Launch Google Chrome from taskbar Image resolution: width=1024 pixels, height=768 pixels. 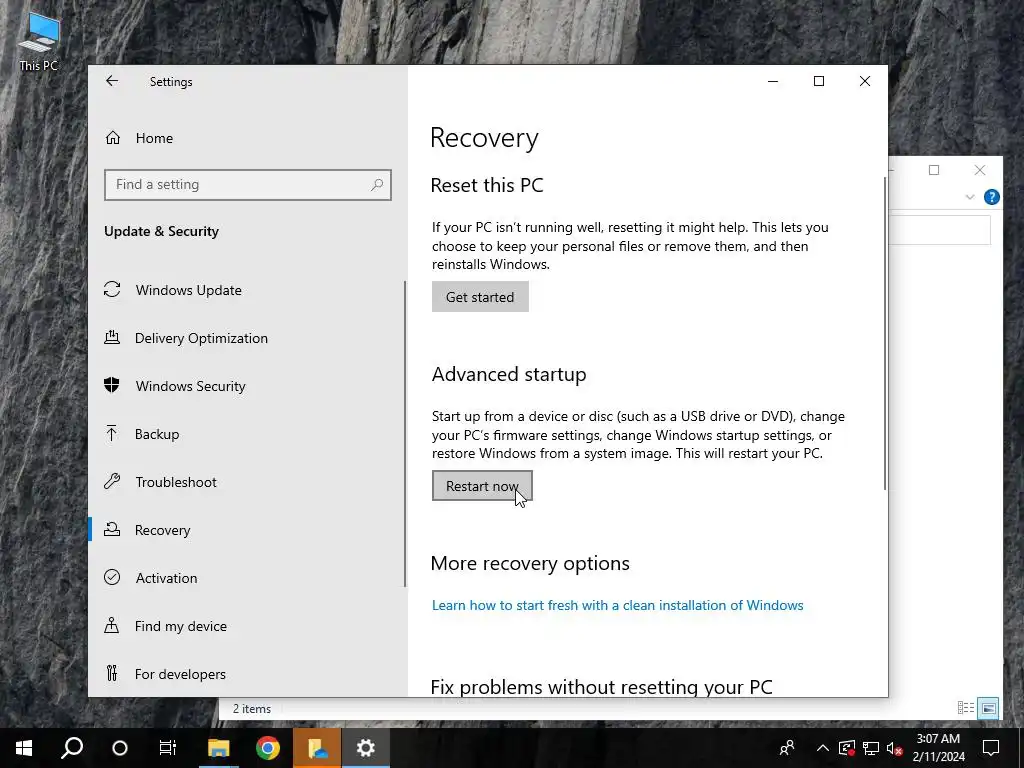[x=268, y=748]
